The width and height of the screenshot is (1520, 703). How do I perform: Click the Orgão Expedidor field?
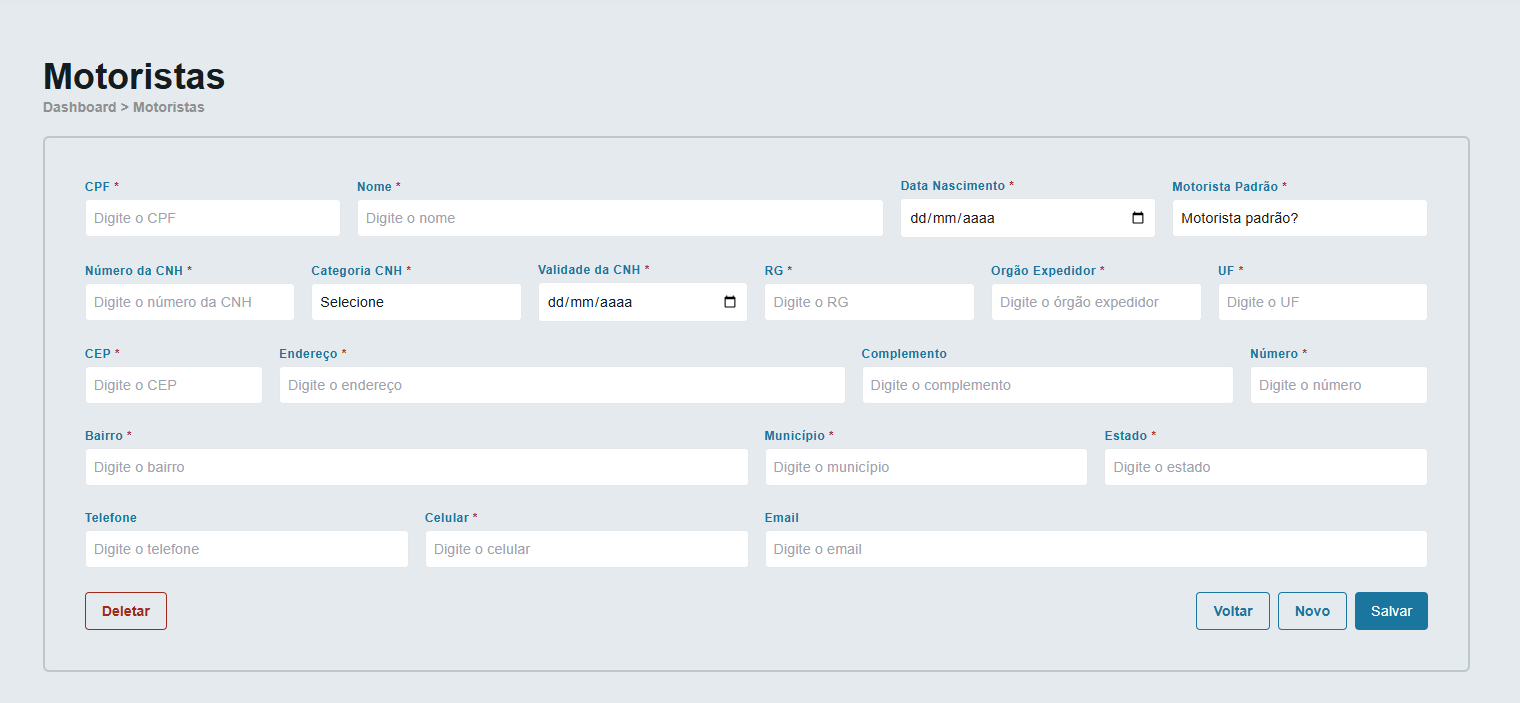(x=1095, y=302)
